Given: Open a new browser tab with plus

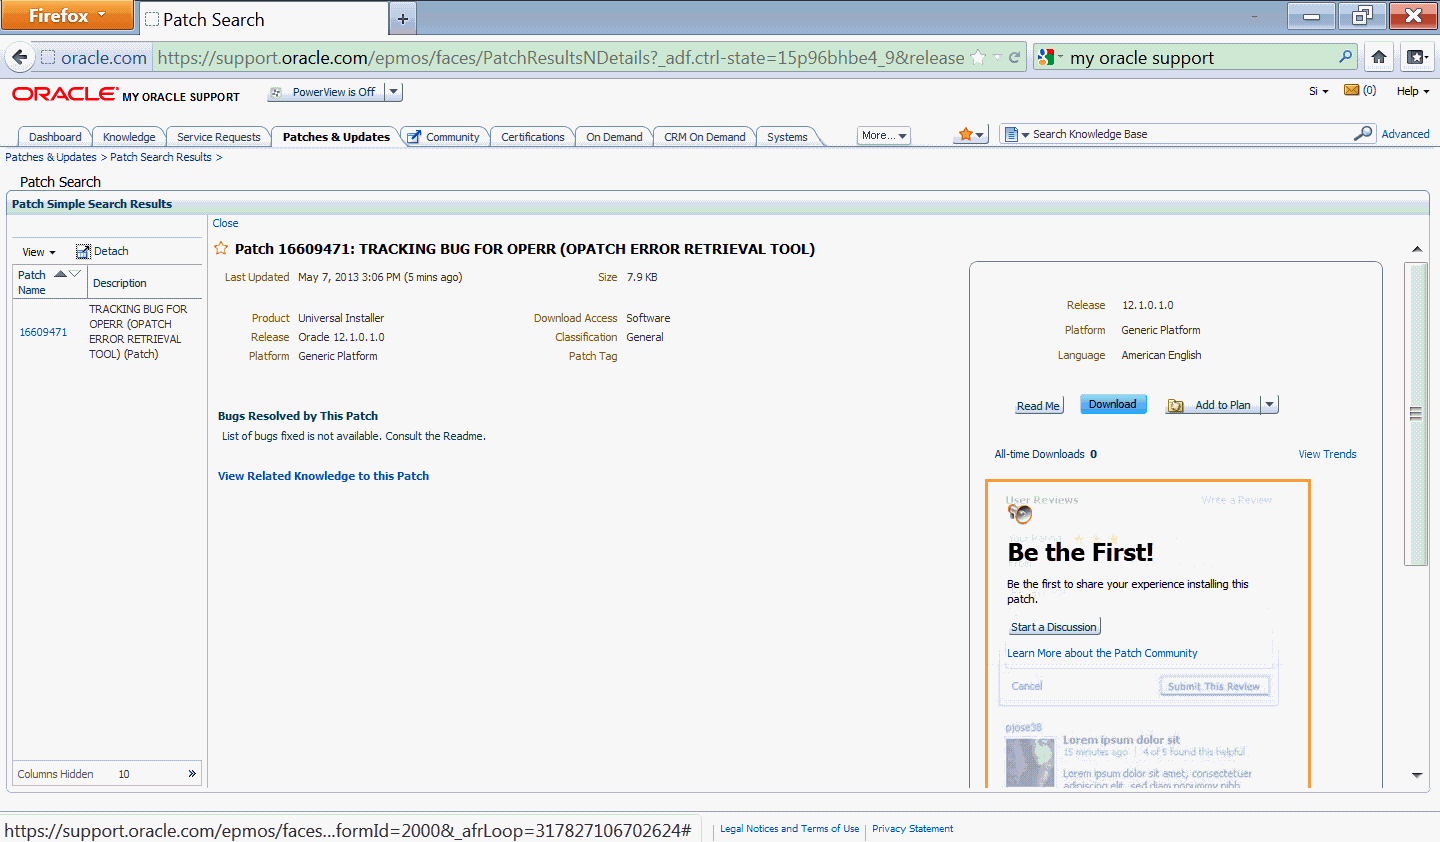Looking at the screenshot, I should [403, 18].
